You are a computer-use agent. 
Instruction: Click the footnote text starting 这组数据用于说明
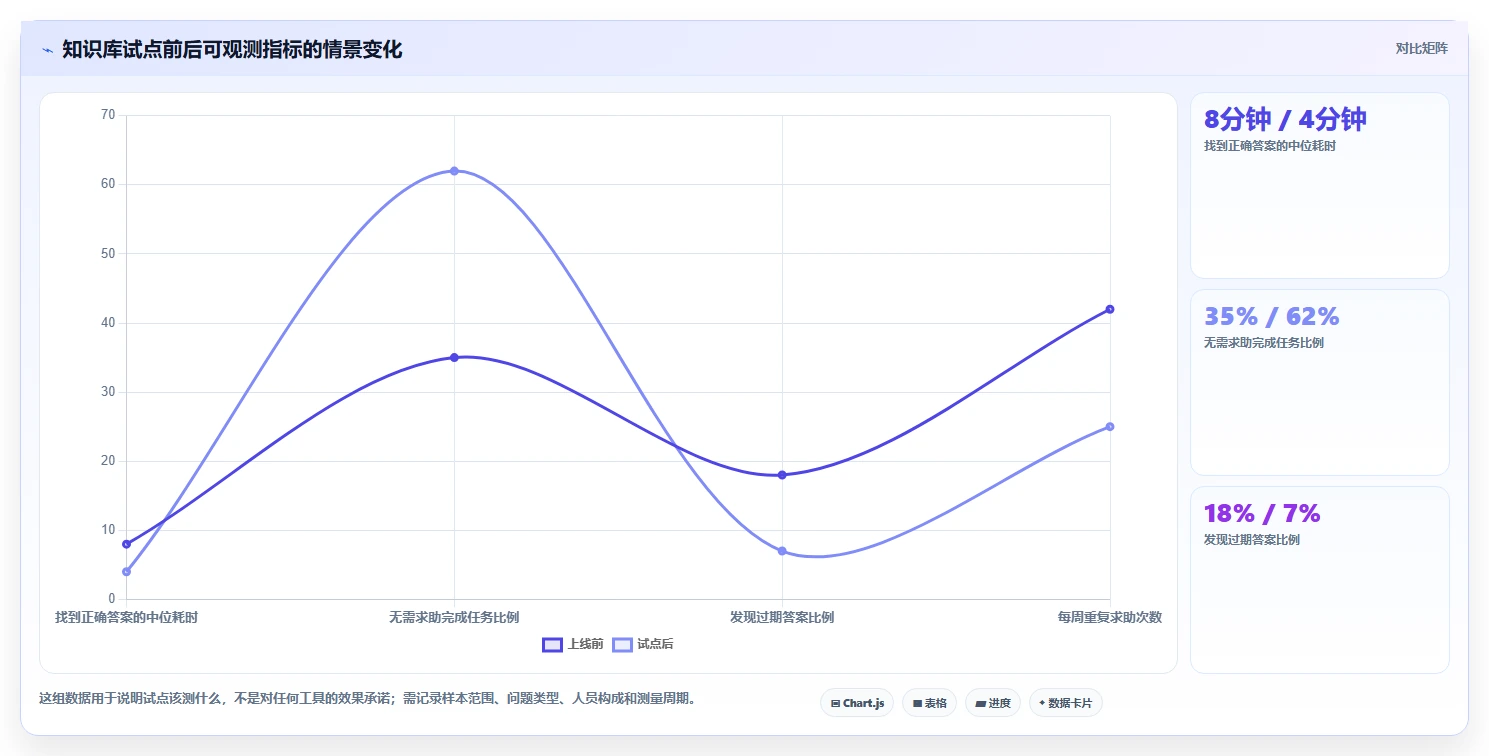[367, 698]
